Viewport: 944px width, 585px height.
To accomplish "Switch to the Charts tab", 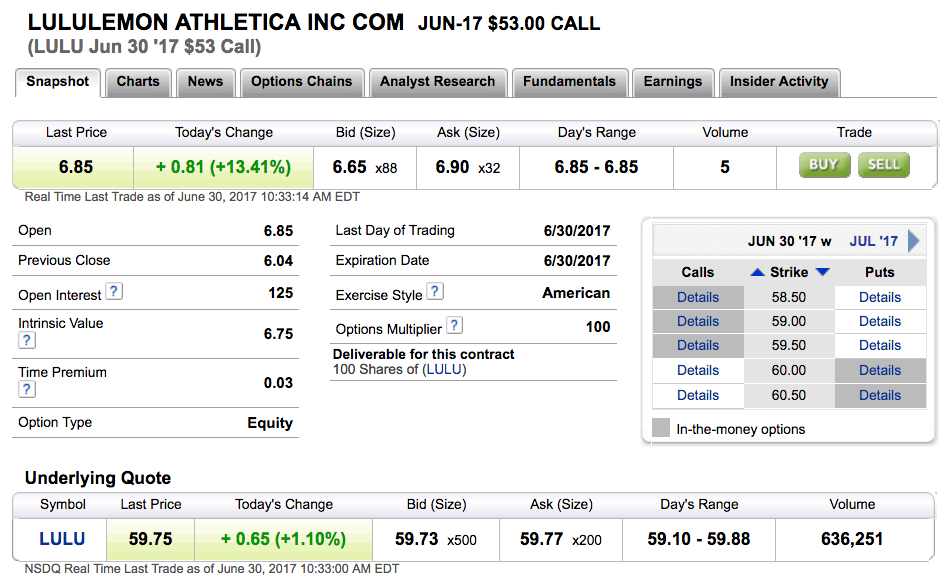I will pyautogui.click(x=138, y=82).
